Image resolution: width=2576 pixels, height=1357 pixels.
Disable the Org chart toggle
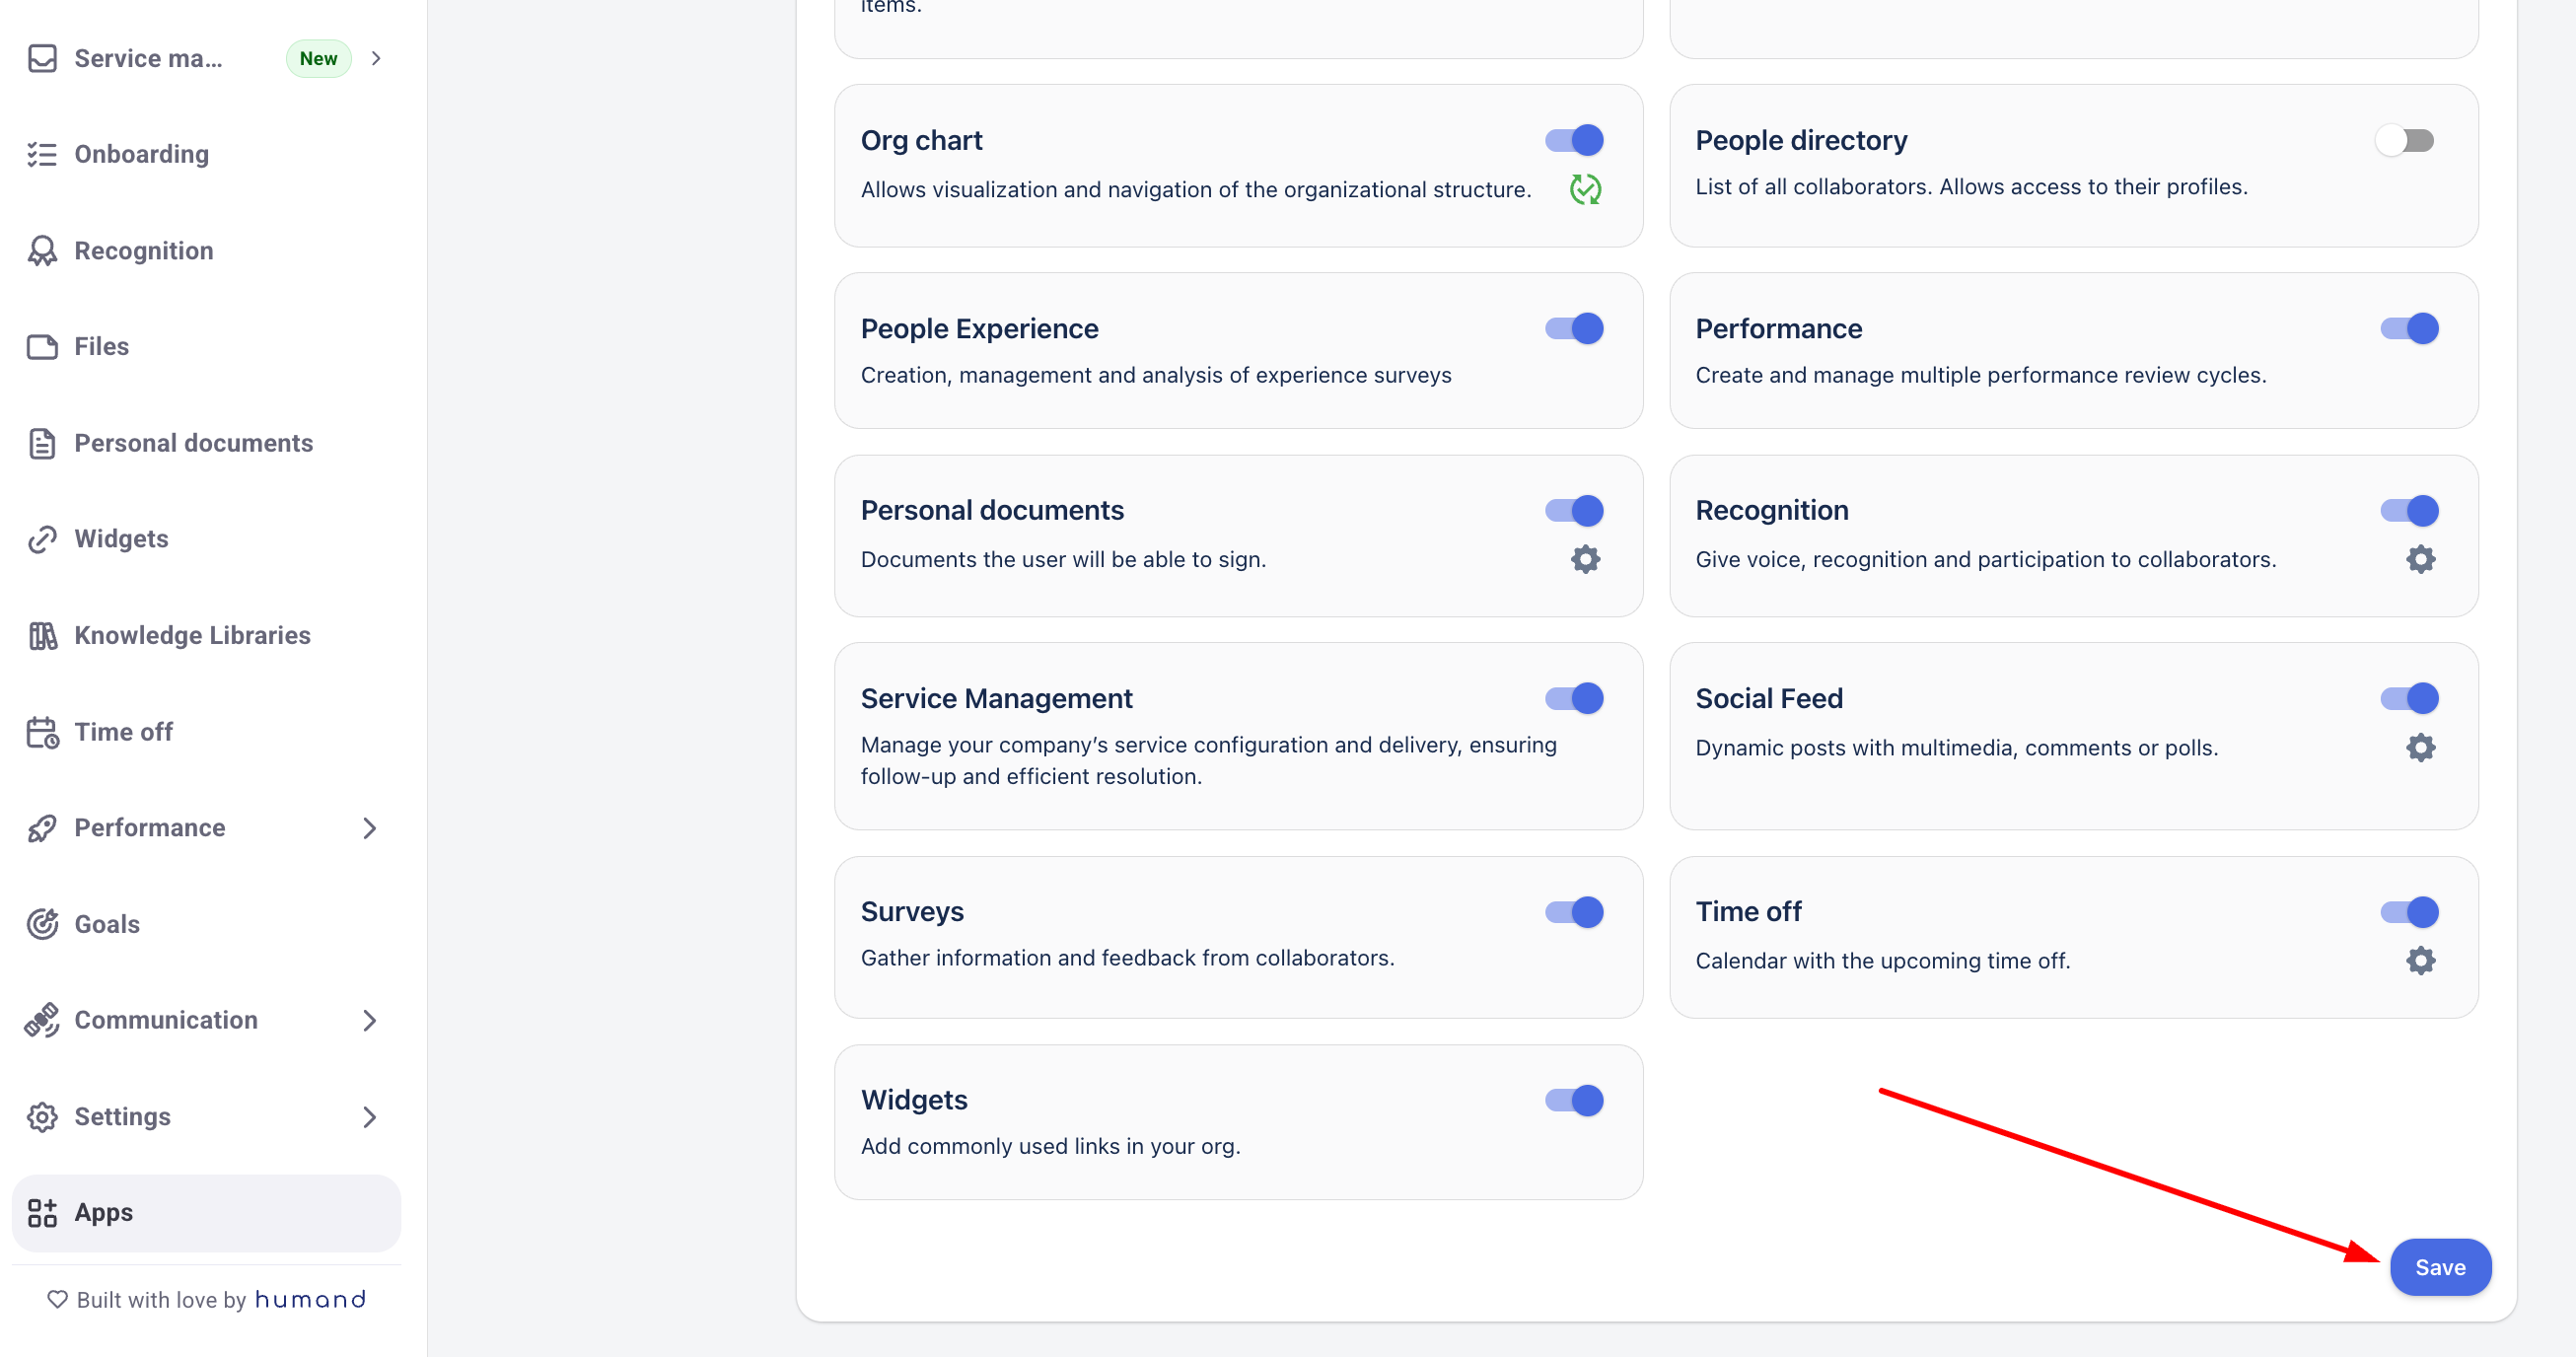click(x=1574, y=140)
